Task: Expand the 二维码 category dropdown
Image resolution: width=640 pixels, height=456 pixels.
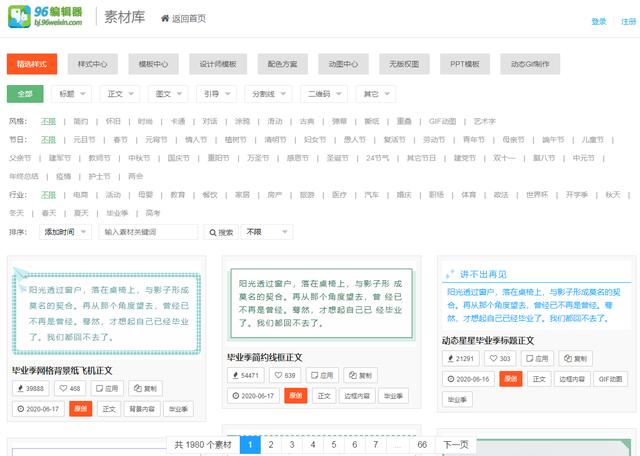Action: tap(324, 94)
